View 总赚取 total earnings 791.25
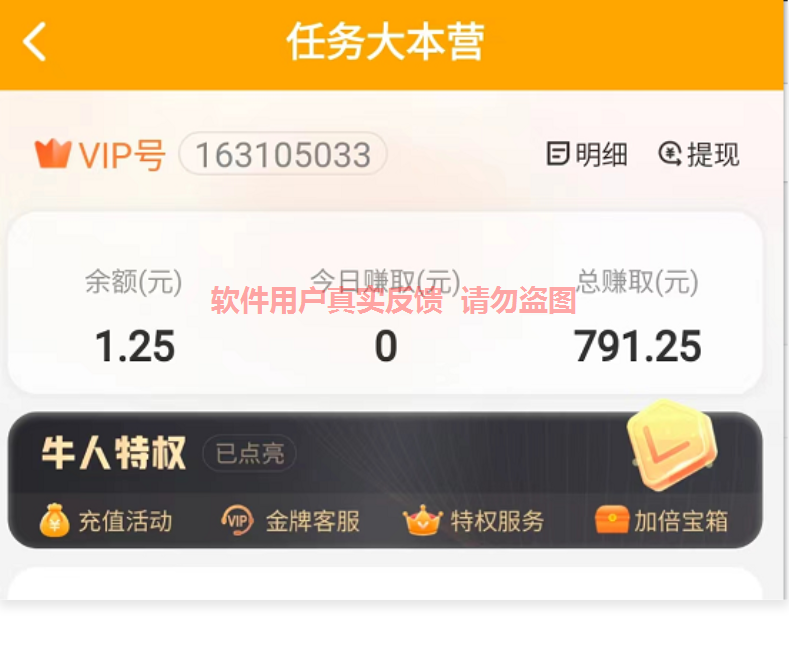The image size is (789, 655). pos(638,346)
